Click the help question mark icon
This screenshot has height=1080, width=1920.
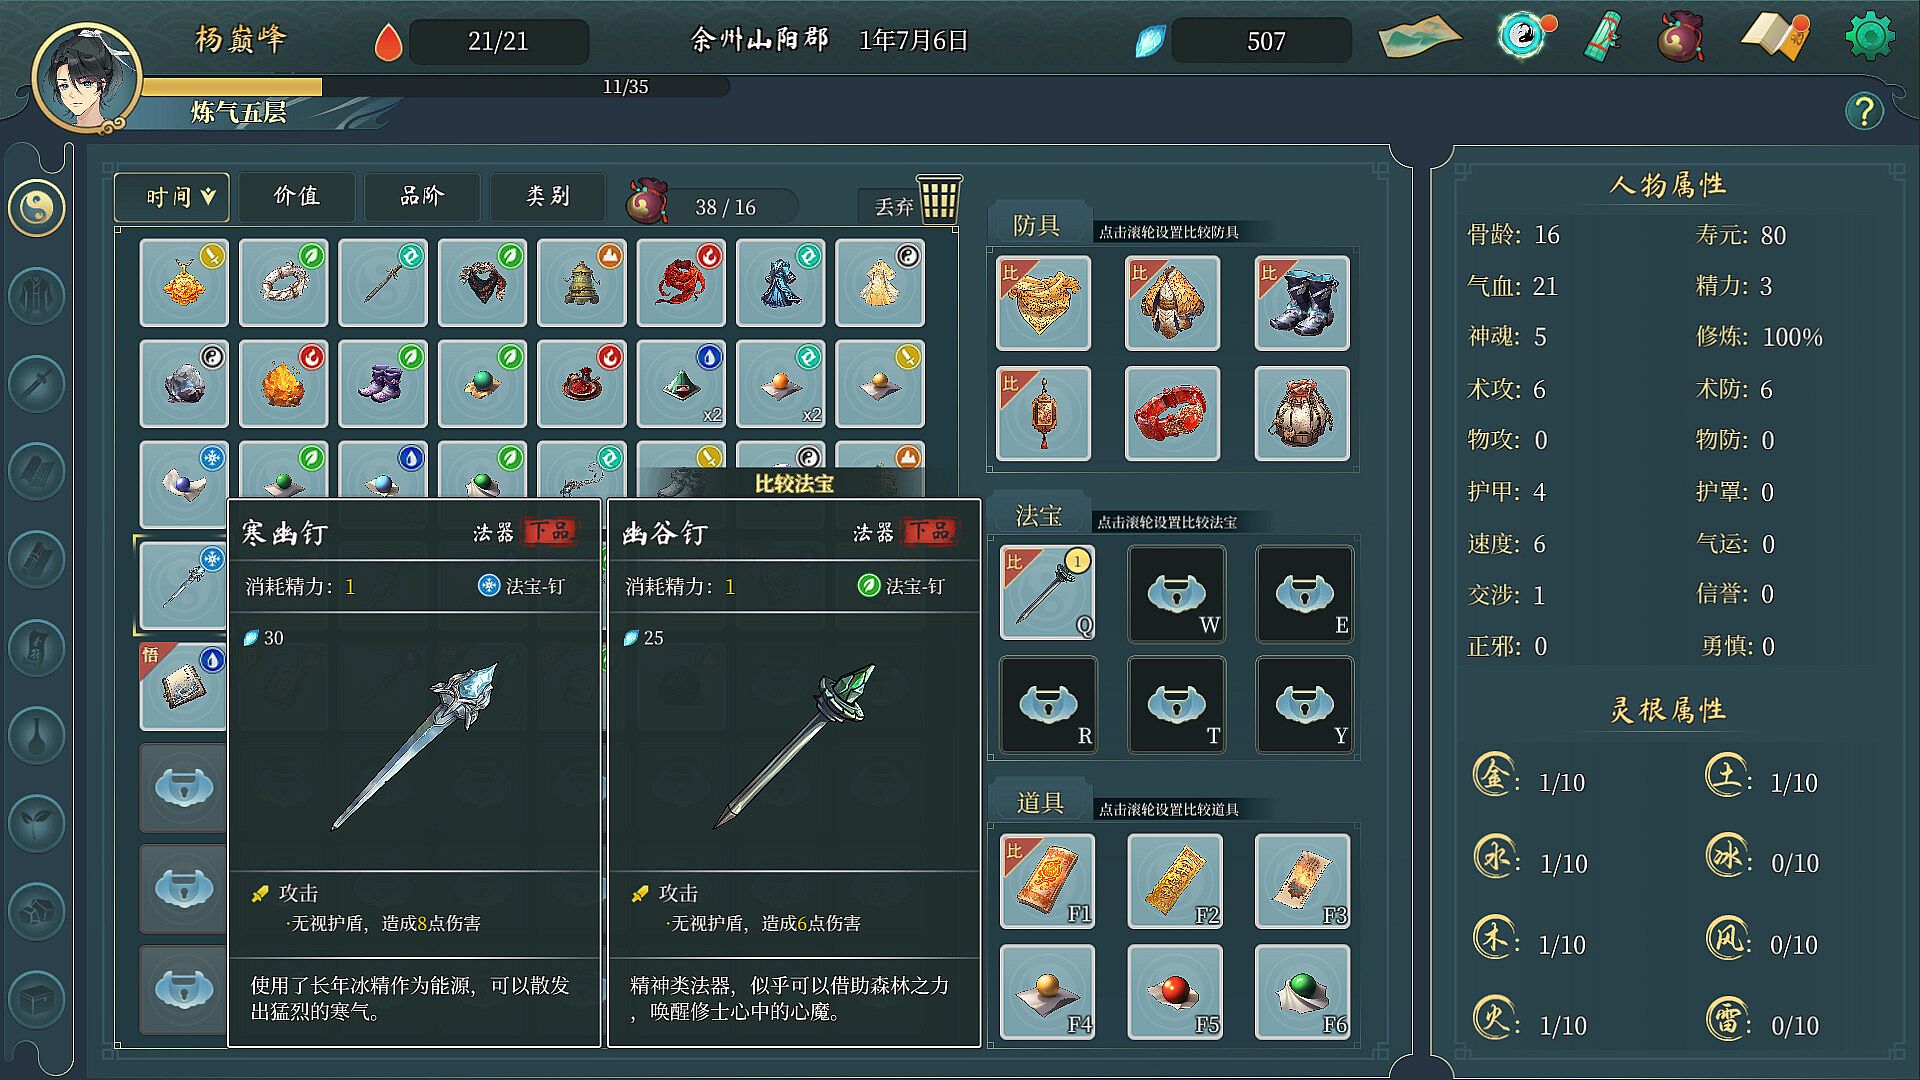(1864, 110)
